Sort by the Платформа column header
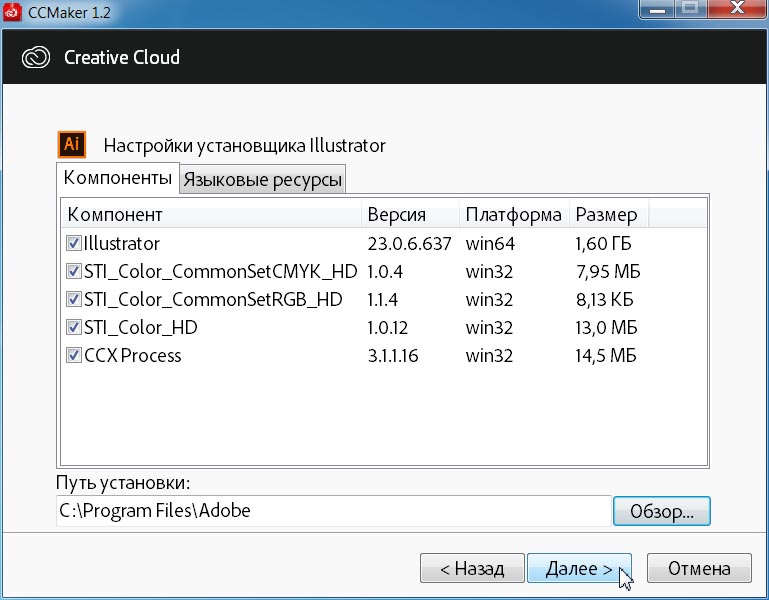769x600 pixels. pyautogui.click(x=514, y=214)
